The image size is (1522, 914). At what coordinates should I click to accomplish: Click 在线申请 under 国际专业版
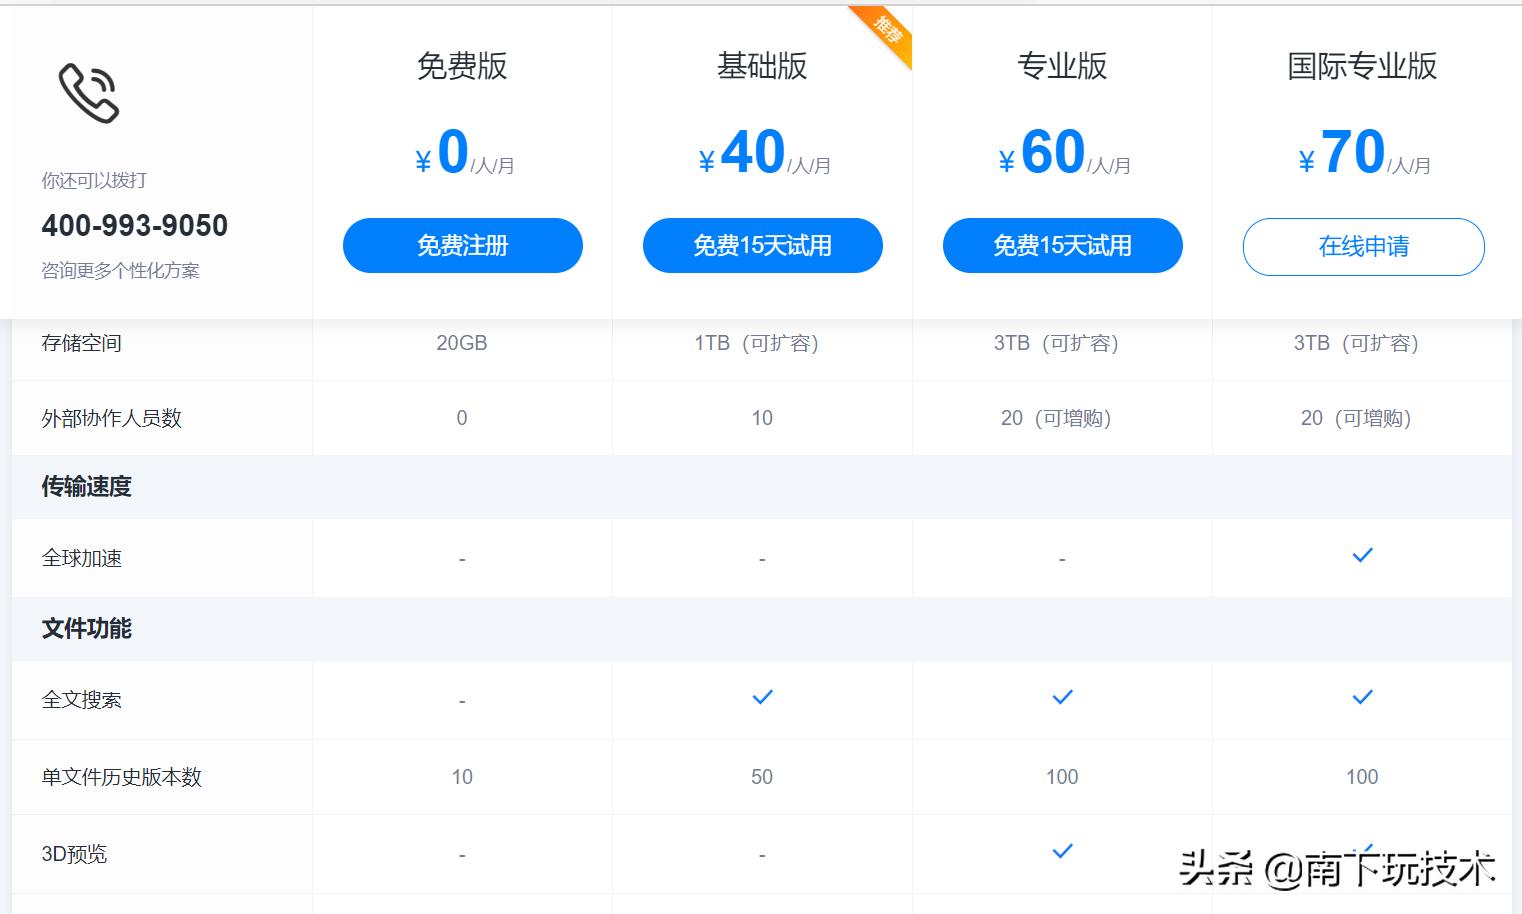tap(1362, 247)
